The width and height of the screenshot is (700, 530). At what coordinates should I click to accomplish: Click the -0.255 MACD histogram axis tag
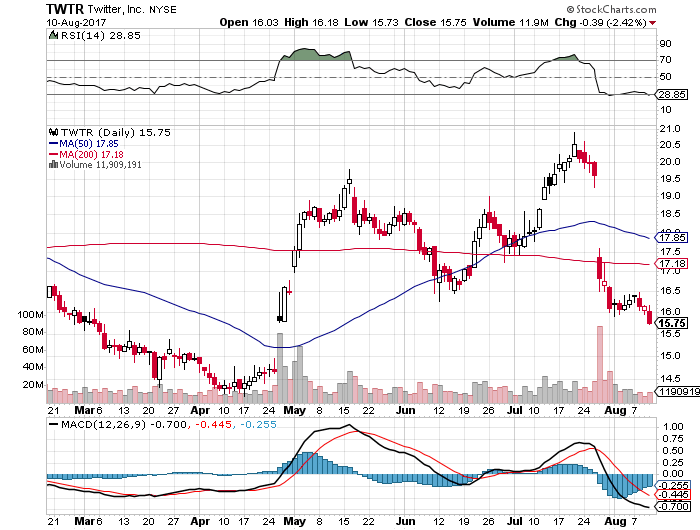tap(672, 485)
